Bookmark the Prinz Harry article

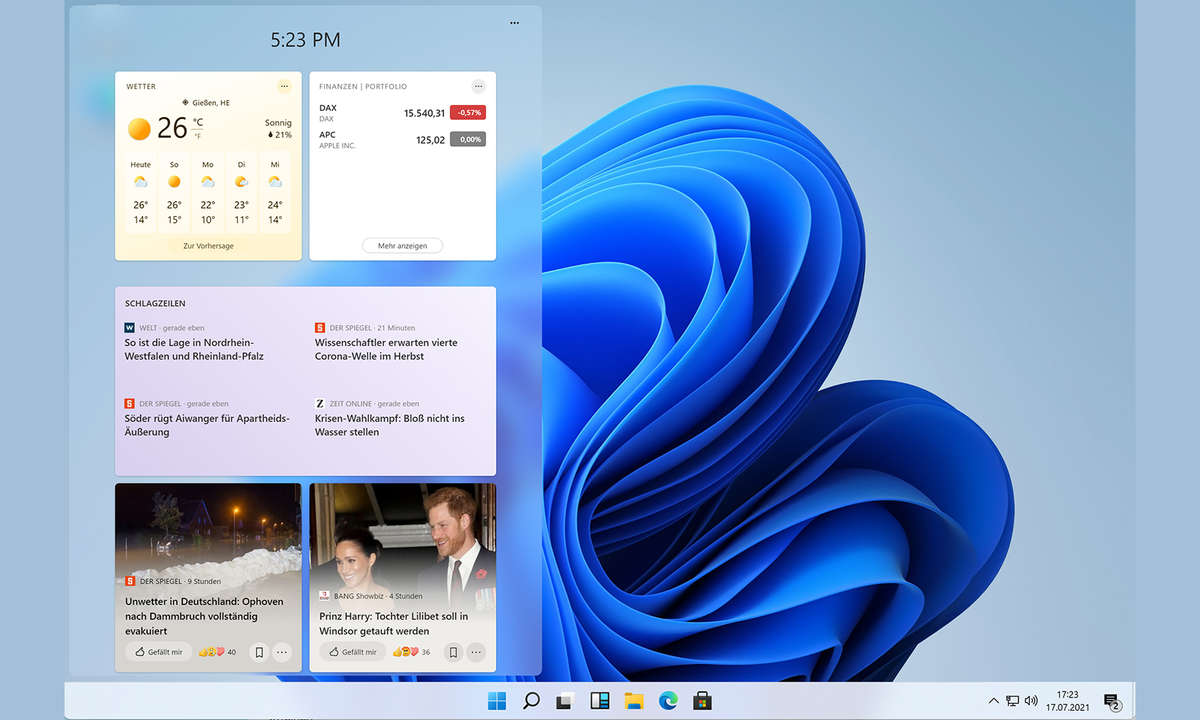pyautogui.click(x=453, y=652)
